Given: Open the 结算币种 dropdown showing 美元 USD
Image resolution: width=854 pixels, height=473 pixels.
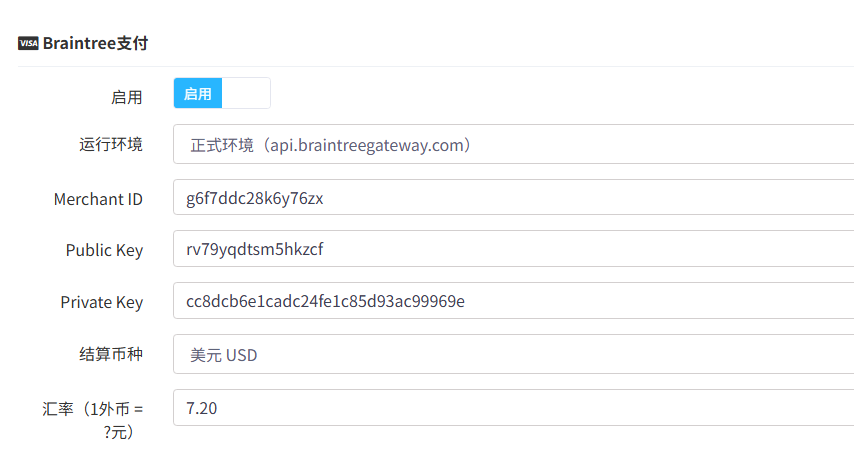Looking at the screenshot, I should 514,354.
